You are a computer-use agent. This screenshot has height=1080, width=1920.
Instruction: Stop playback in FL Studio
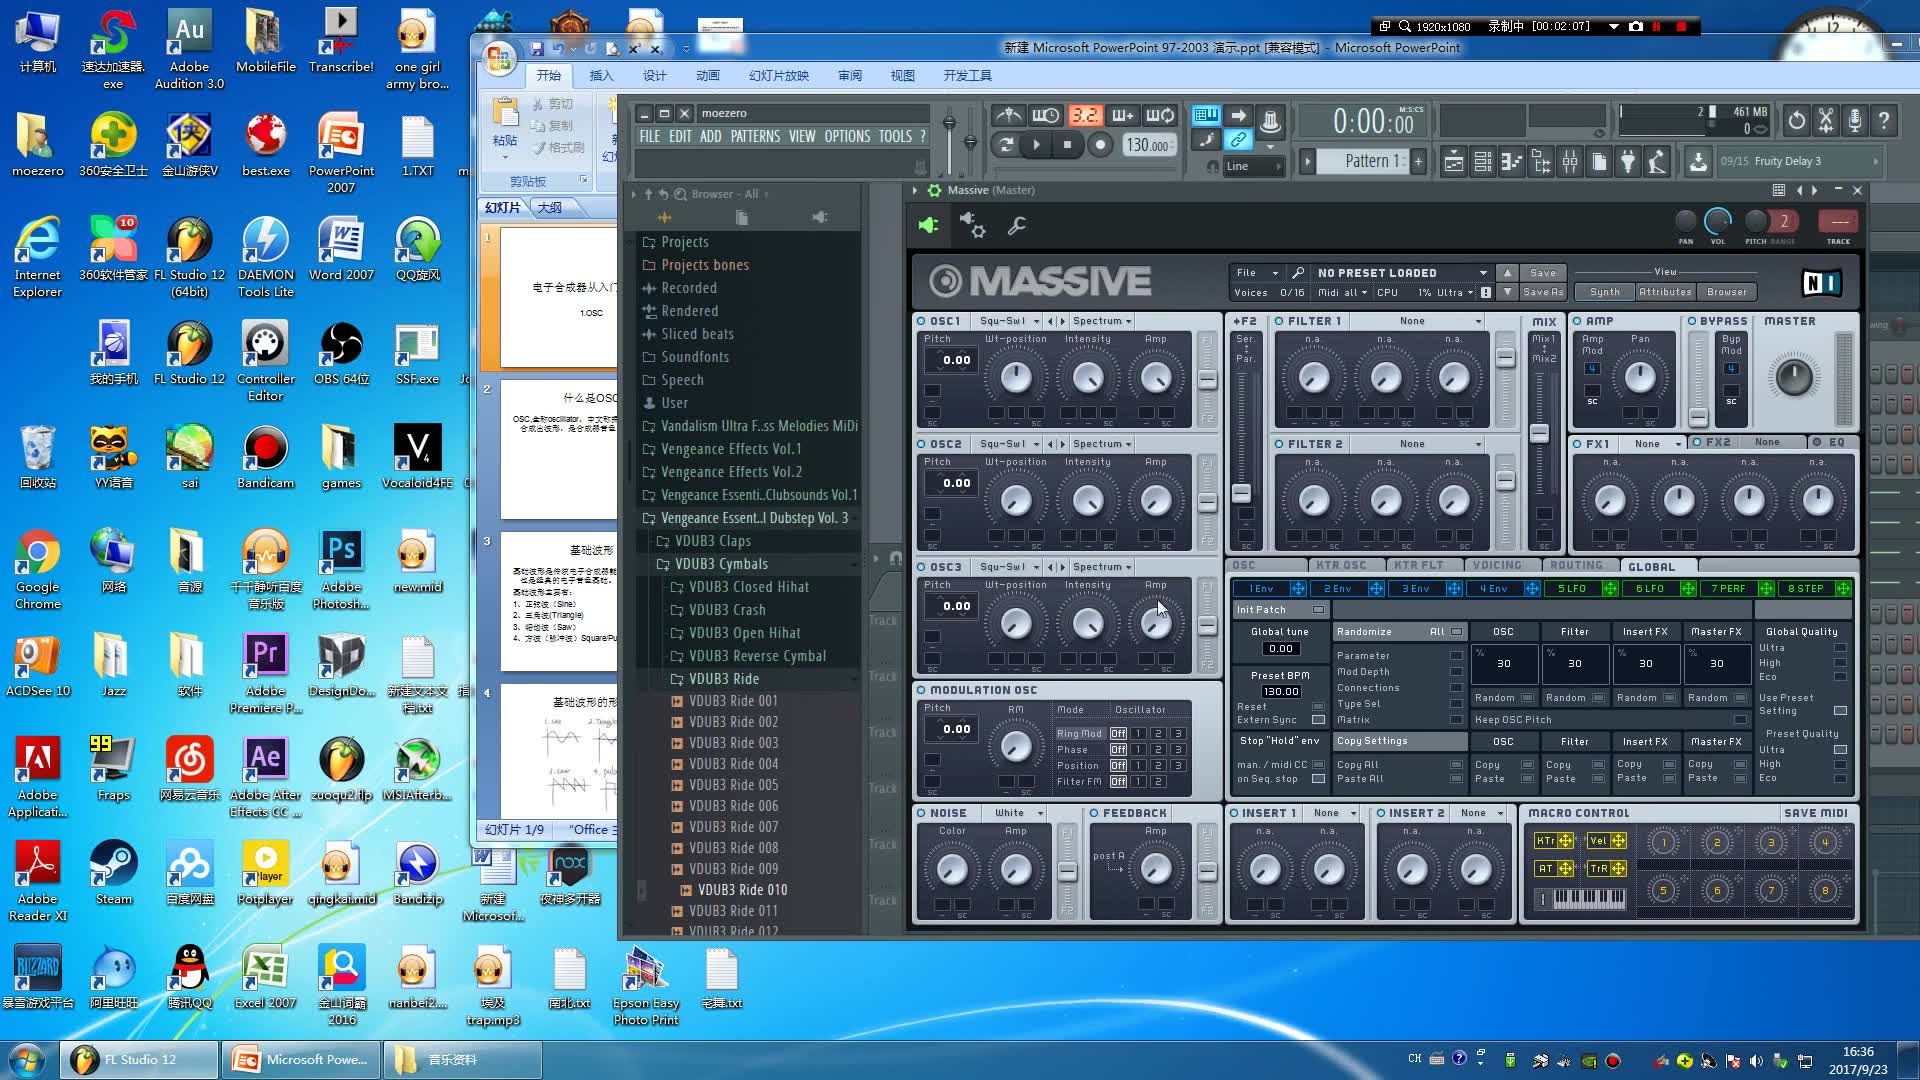pos(1067,145)
